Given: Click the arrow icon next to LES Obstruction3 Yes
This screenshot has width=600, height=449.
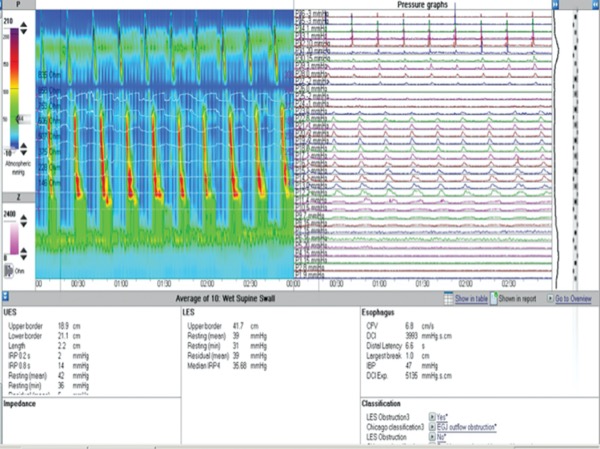Looking at the screenshot, I should [432, 416].
